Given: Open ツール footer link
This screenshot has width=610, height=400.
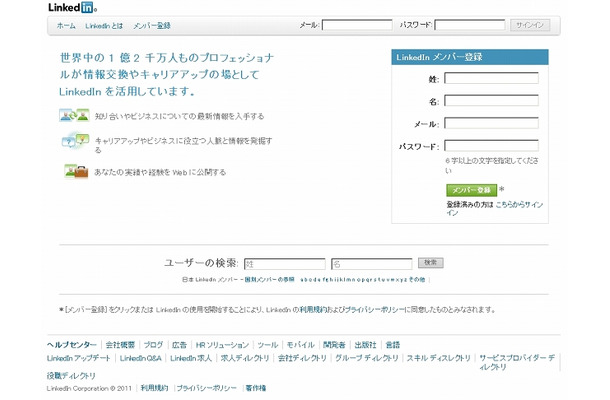Looking at the screenshot, I should [268, 345].
